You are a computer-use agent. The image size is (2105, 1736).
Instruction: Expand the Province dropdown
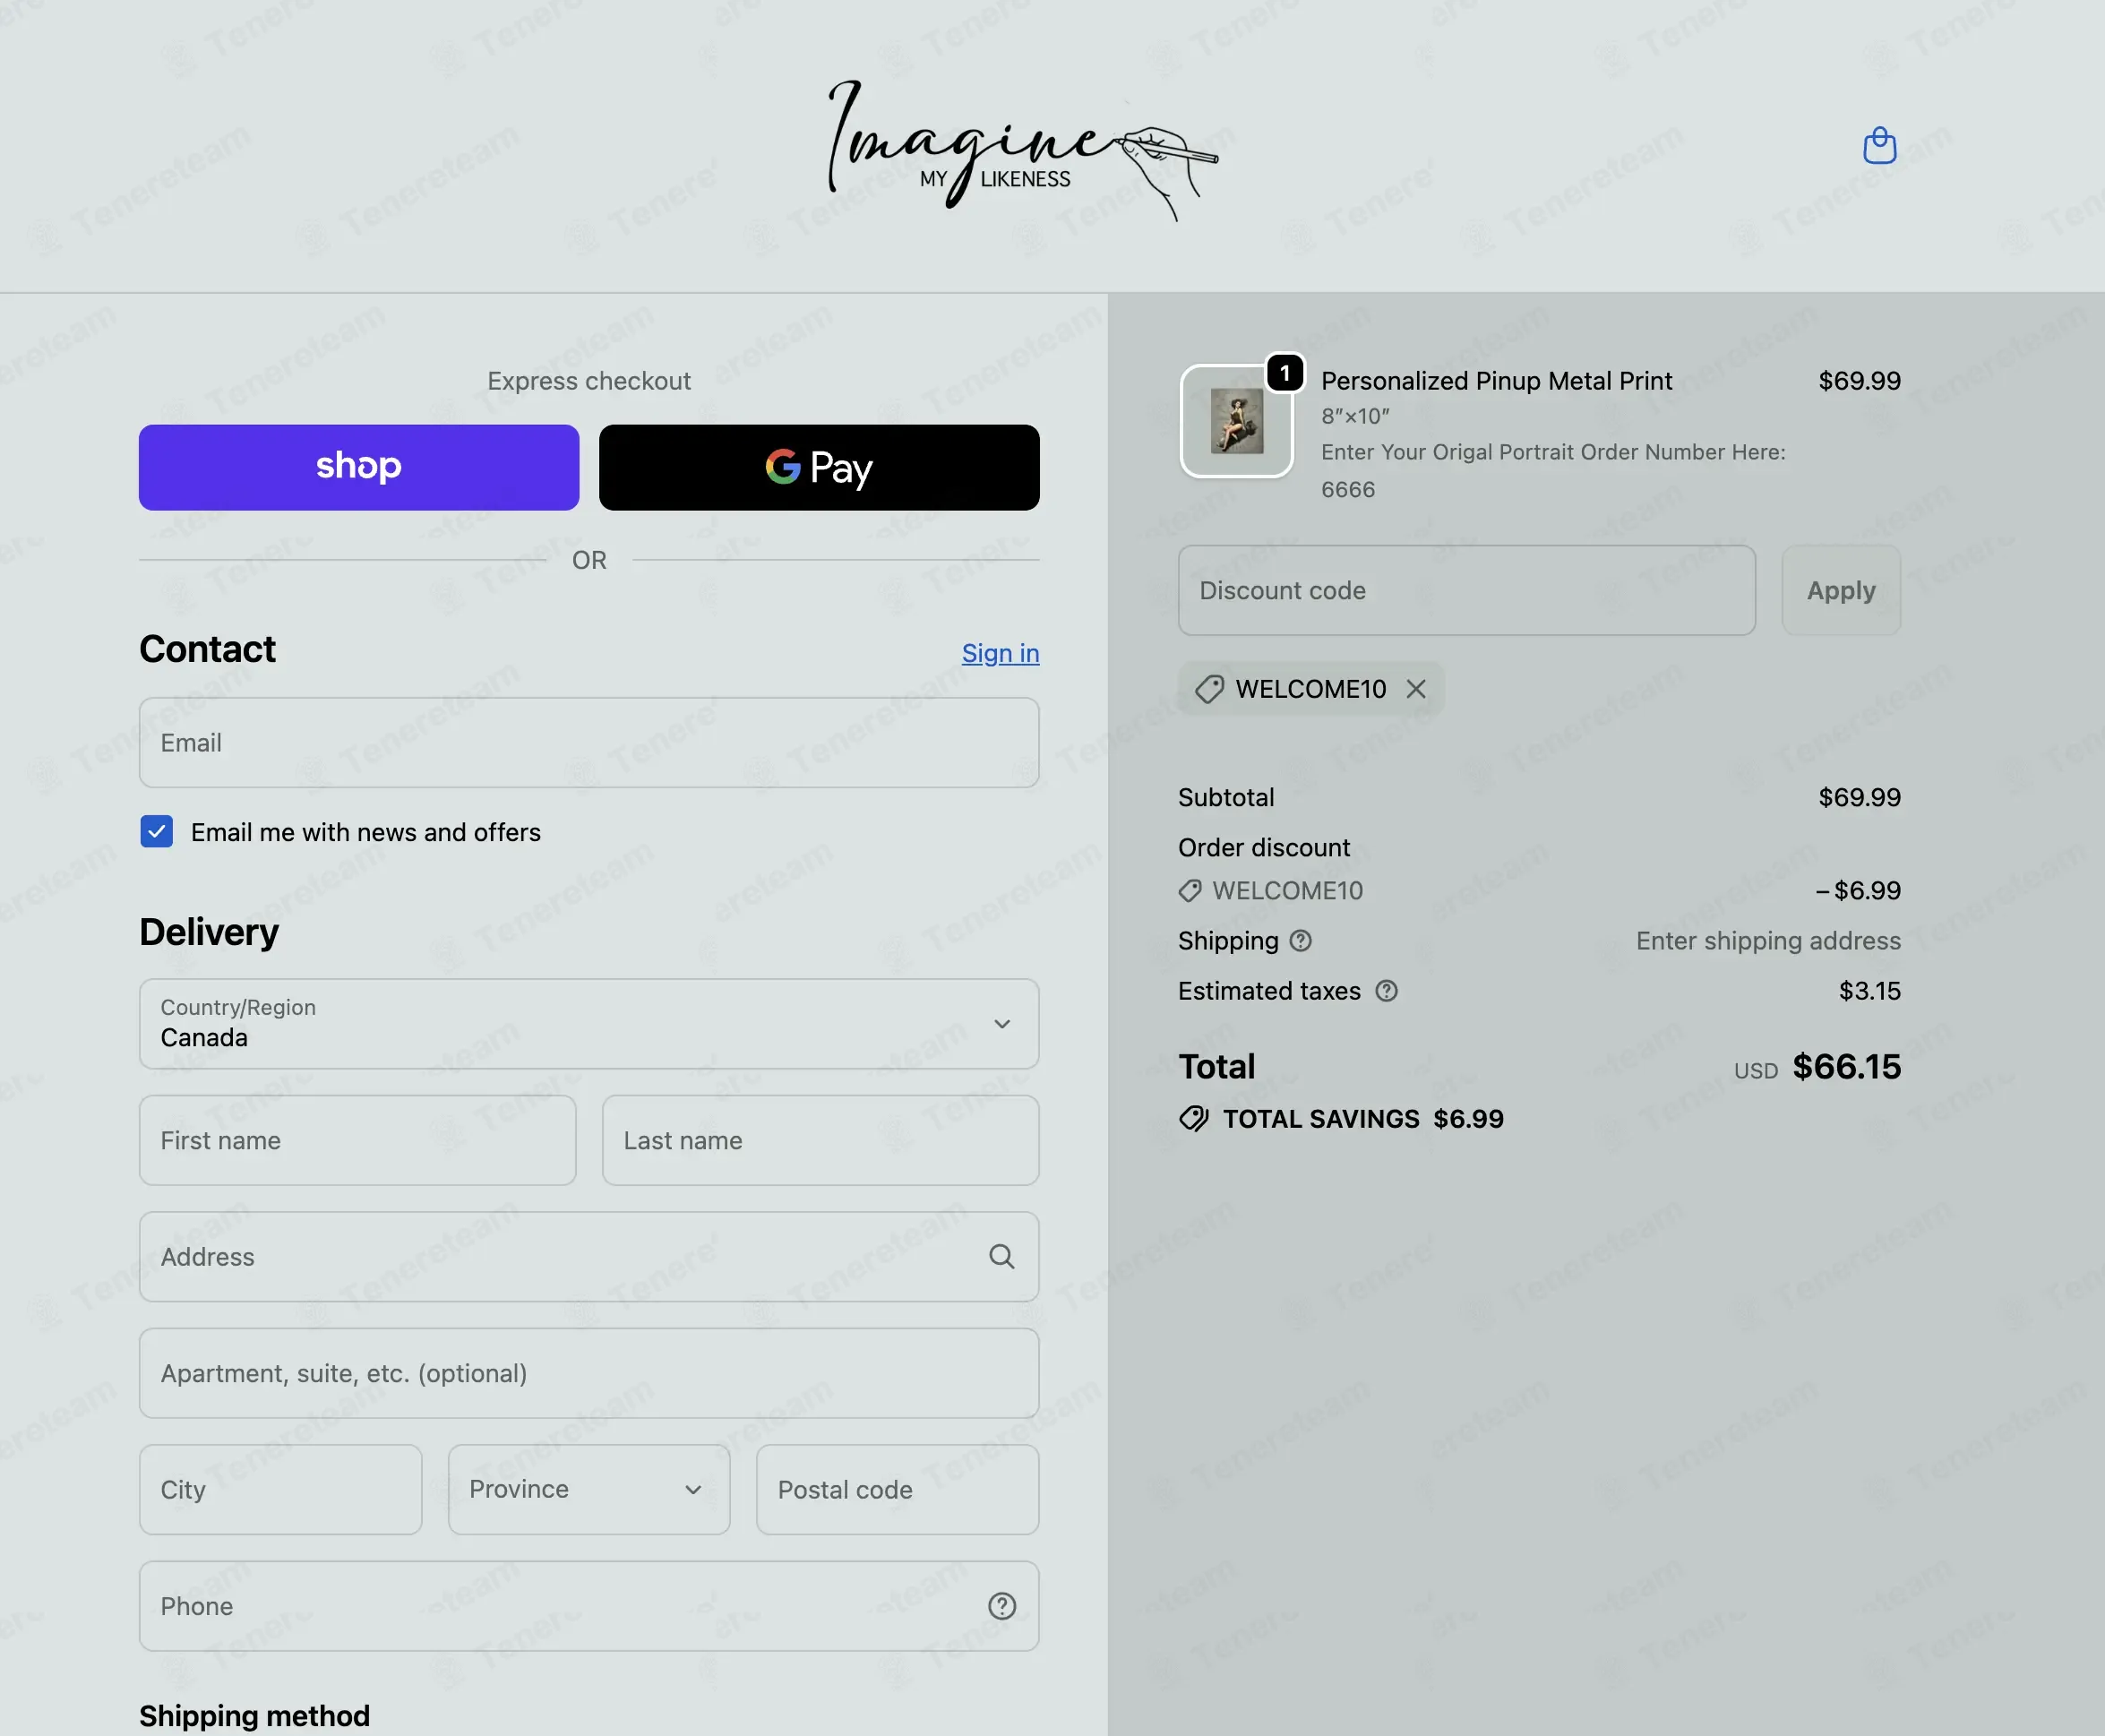[589, 1490]
